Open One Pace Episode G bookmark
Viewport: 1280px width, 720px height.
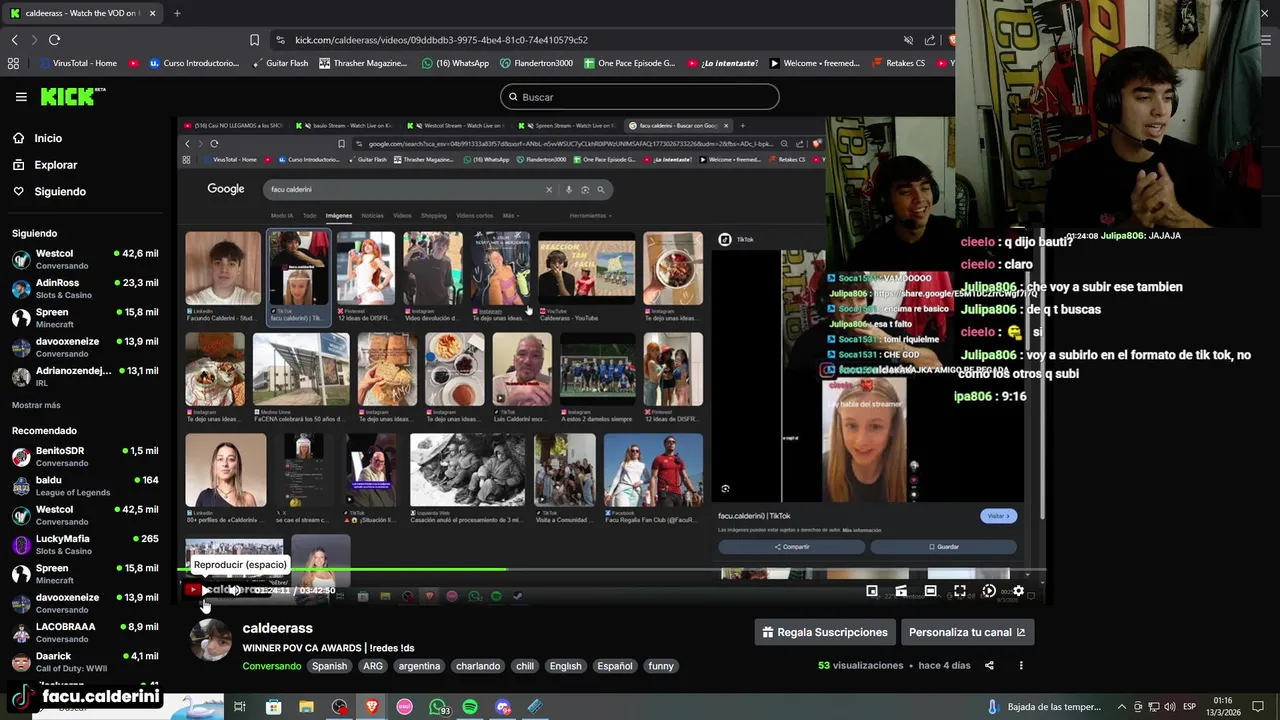[x=629, y=63]
